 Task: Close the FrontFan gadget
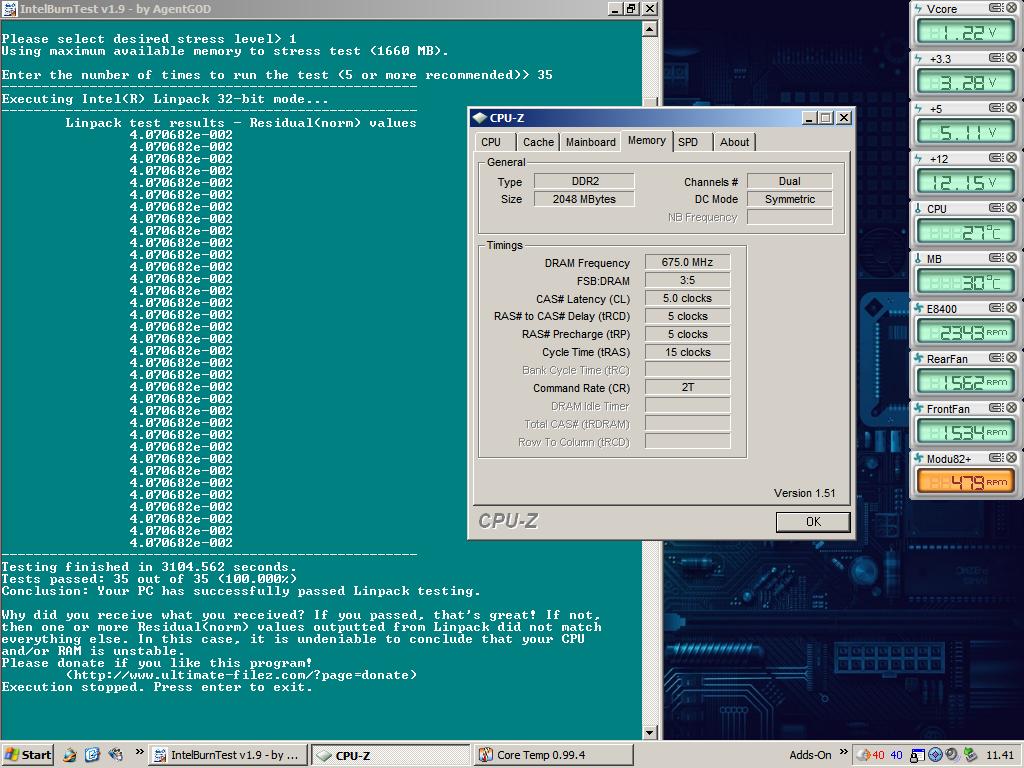(x=1011, y=408)
